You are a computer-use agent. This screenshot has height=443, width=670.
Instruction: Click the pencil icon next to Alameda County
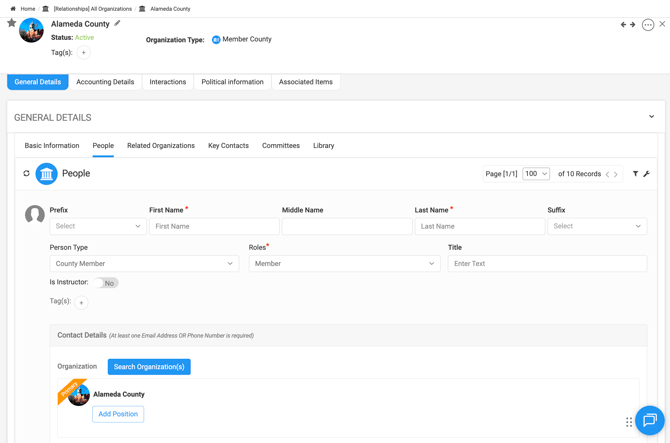tap(117, 23)
